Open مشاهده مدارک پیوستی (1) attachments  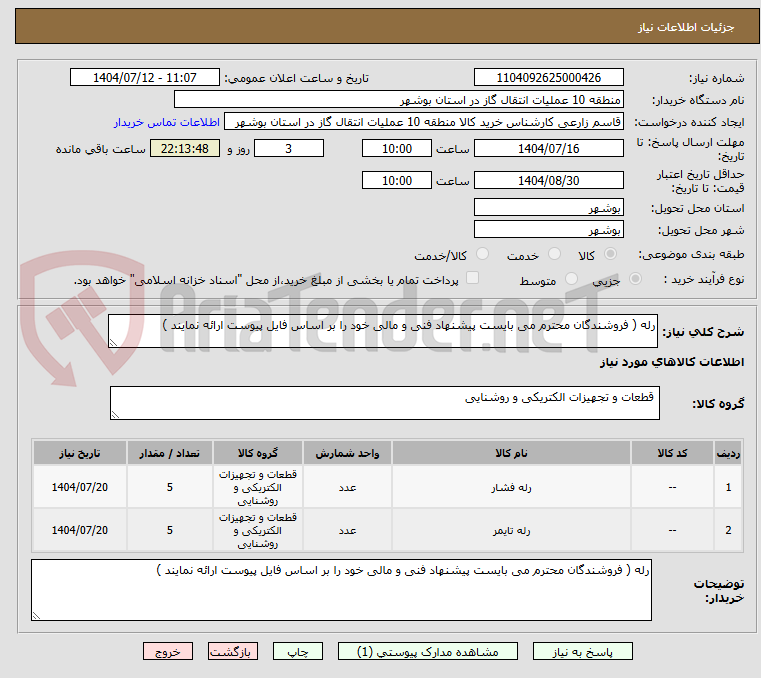pyautogui.click(x=428, y=651)
